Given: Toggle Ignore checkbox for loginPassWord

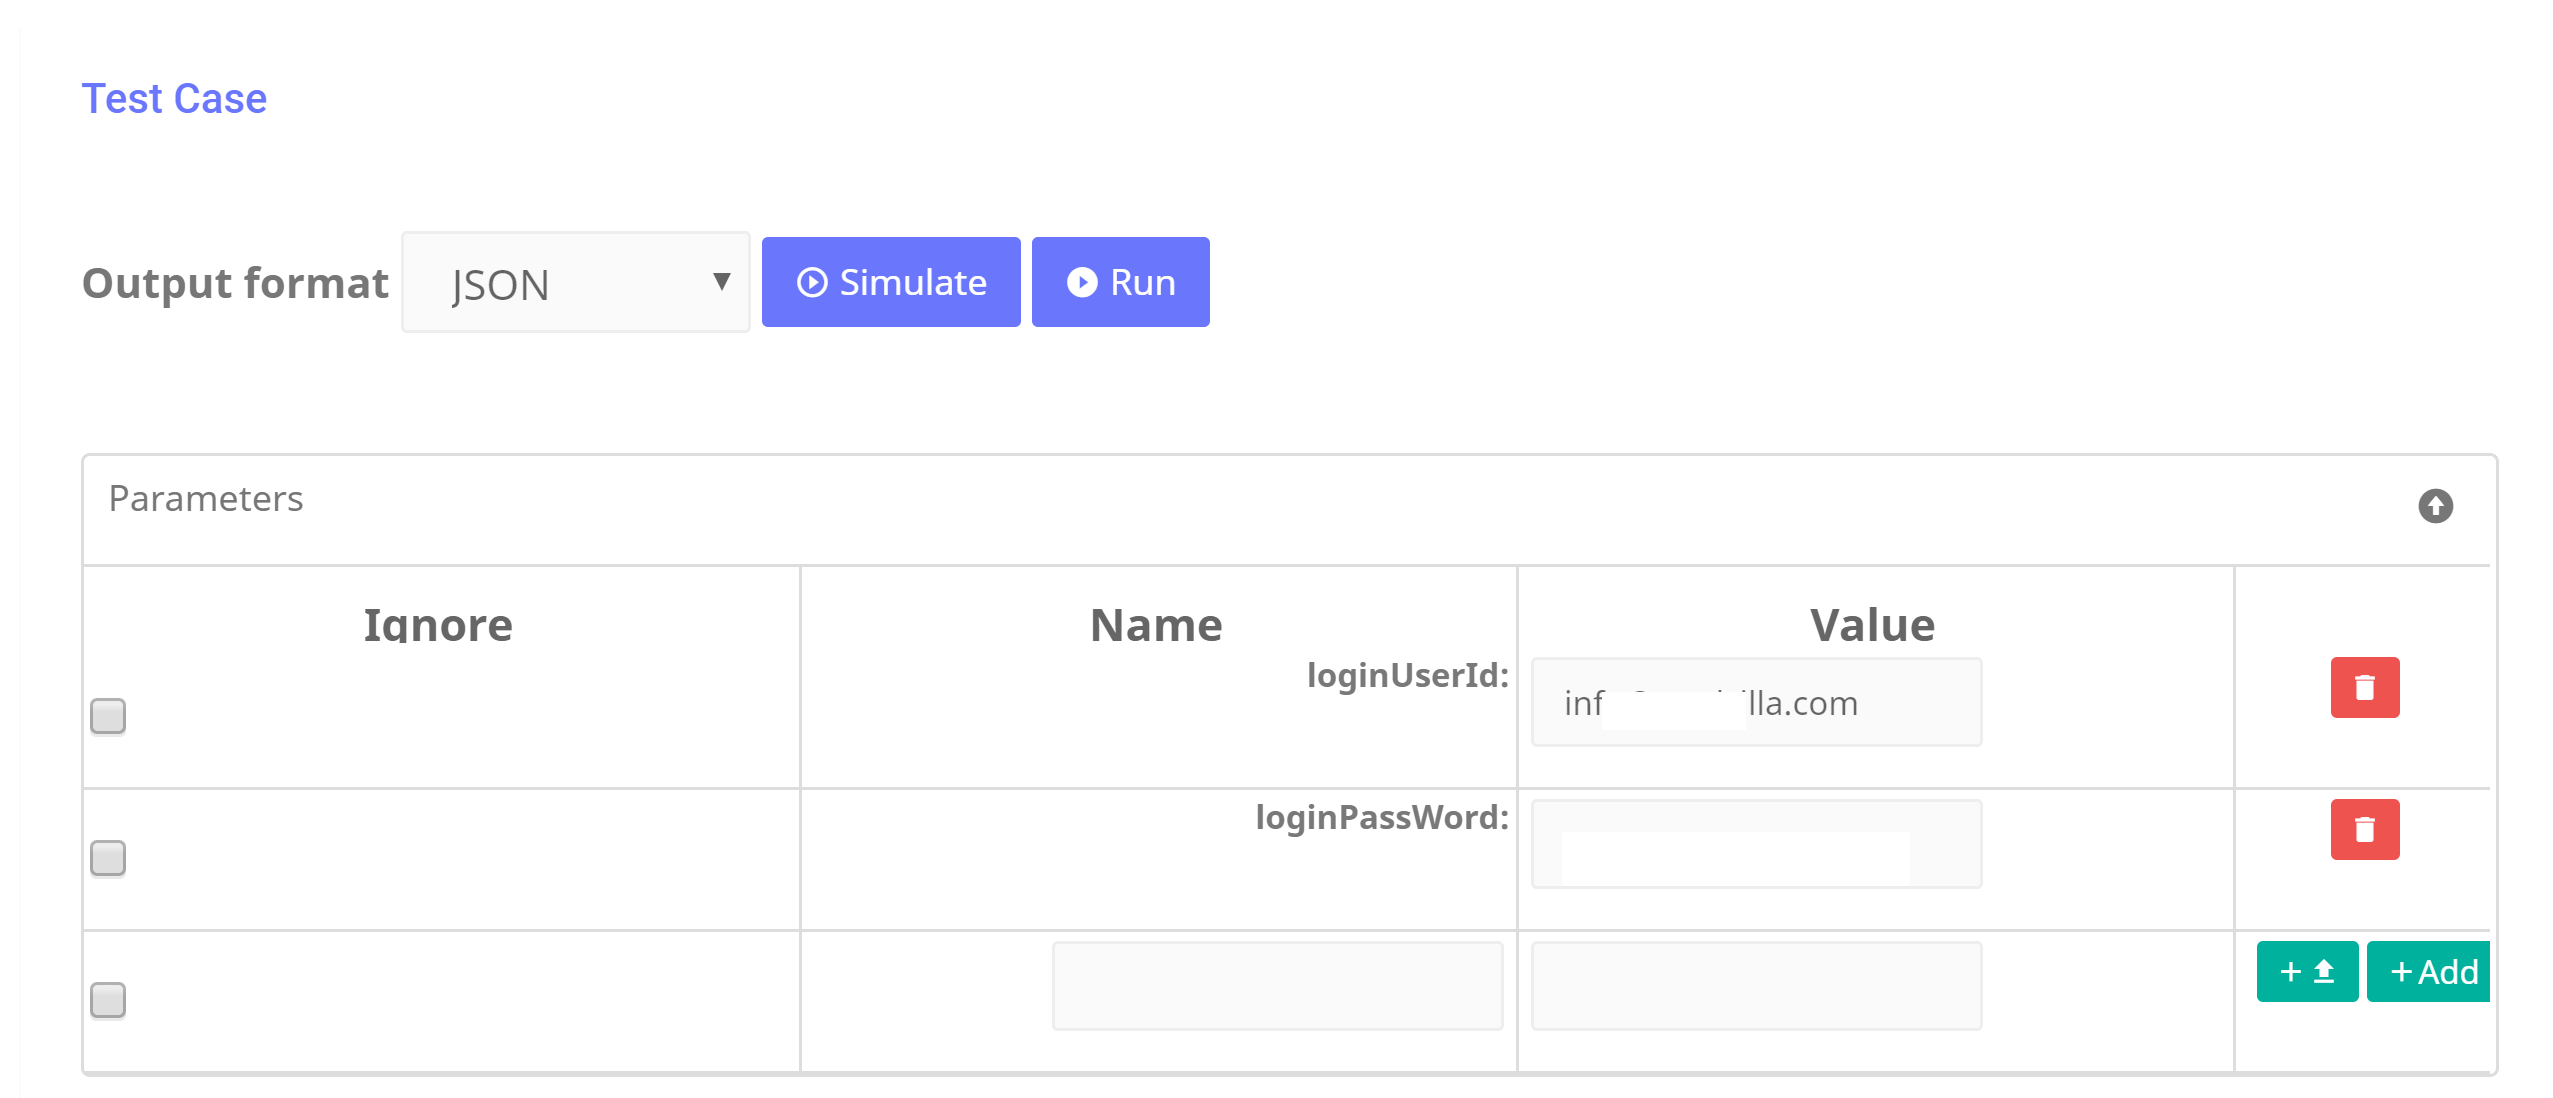Looking at the screenshot, I should [x=108, y=858].
